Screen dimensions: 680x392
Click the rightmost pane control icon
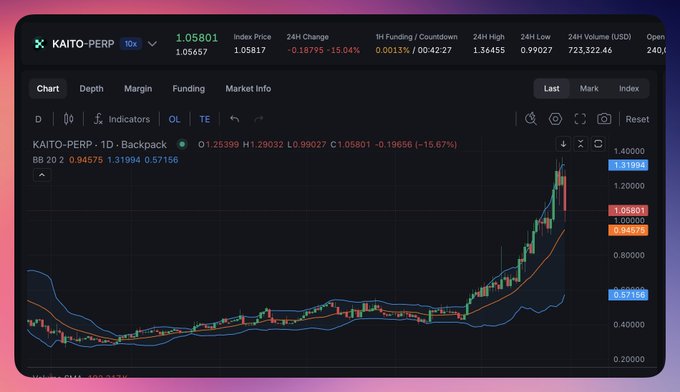click(x=598, y=144)
